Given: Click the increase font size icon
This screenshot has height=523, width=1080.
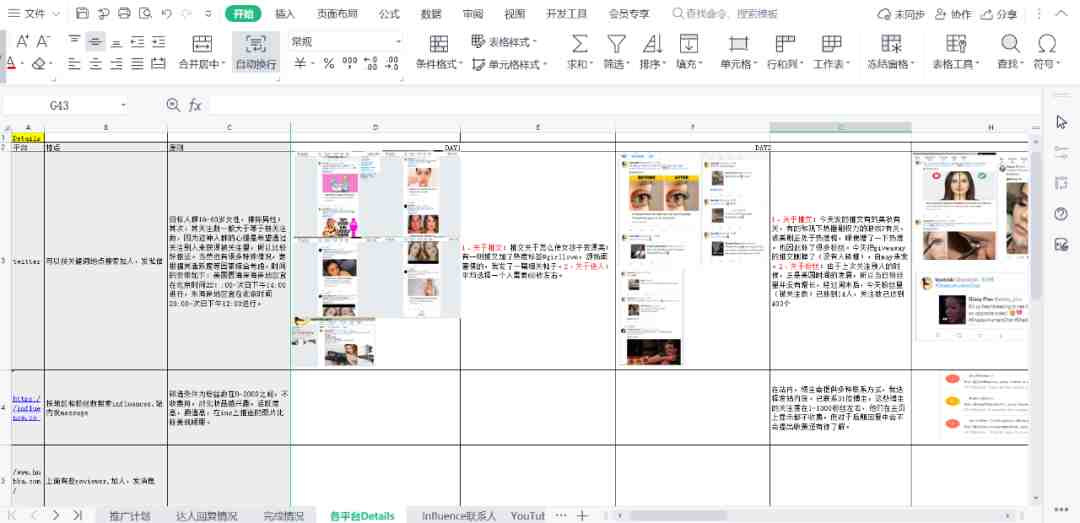Looking at the screenshot, I should pyautogui.click(x=20, y=41).
